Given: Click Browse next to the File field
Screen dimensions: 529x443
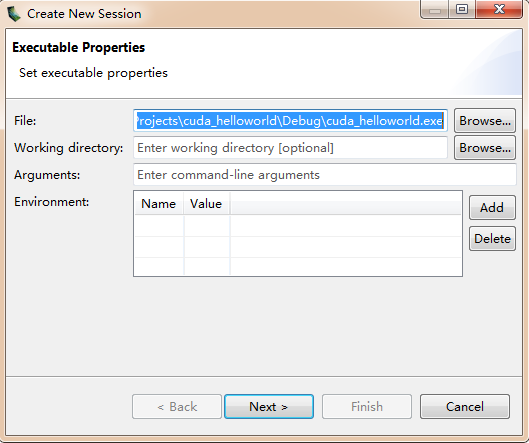Looking at the screenshot, I should click(485, 120).
